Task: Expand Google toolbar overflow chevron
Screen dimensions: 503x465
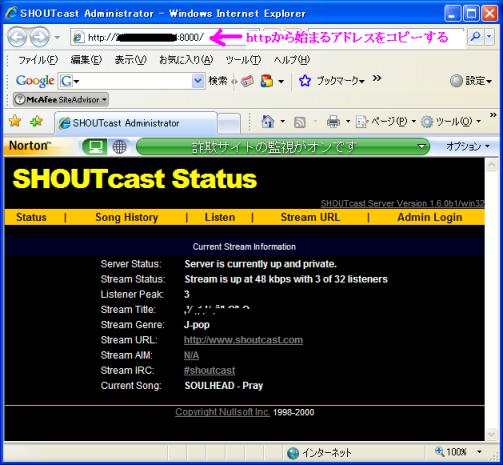Action: (377, 79)
